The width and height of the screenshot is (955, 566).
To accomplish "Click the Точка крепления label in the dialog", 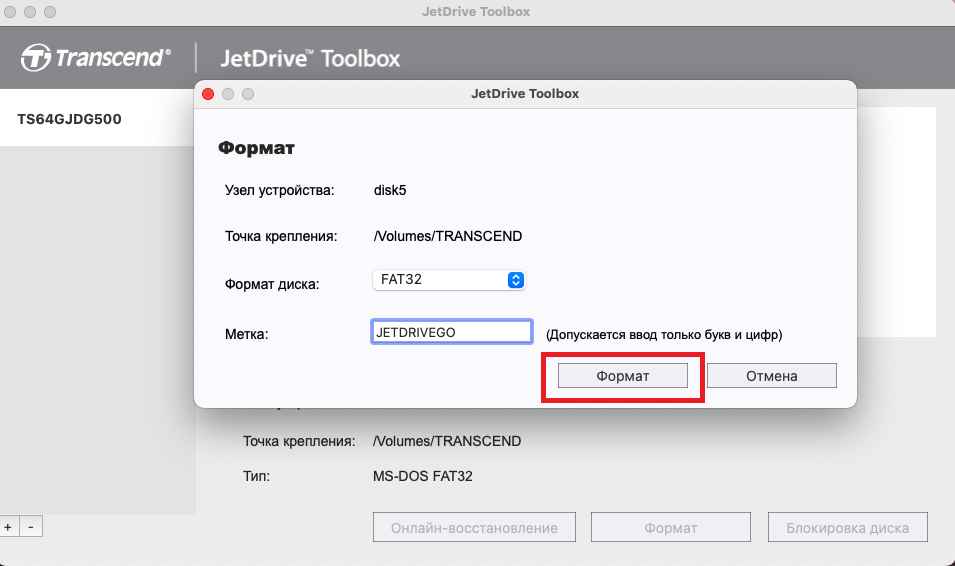I will coord(281,236).
